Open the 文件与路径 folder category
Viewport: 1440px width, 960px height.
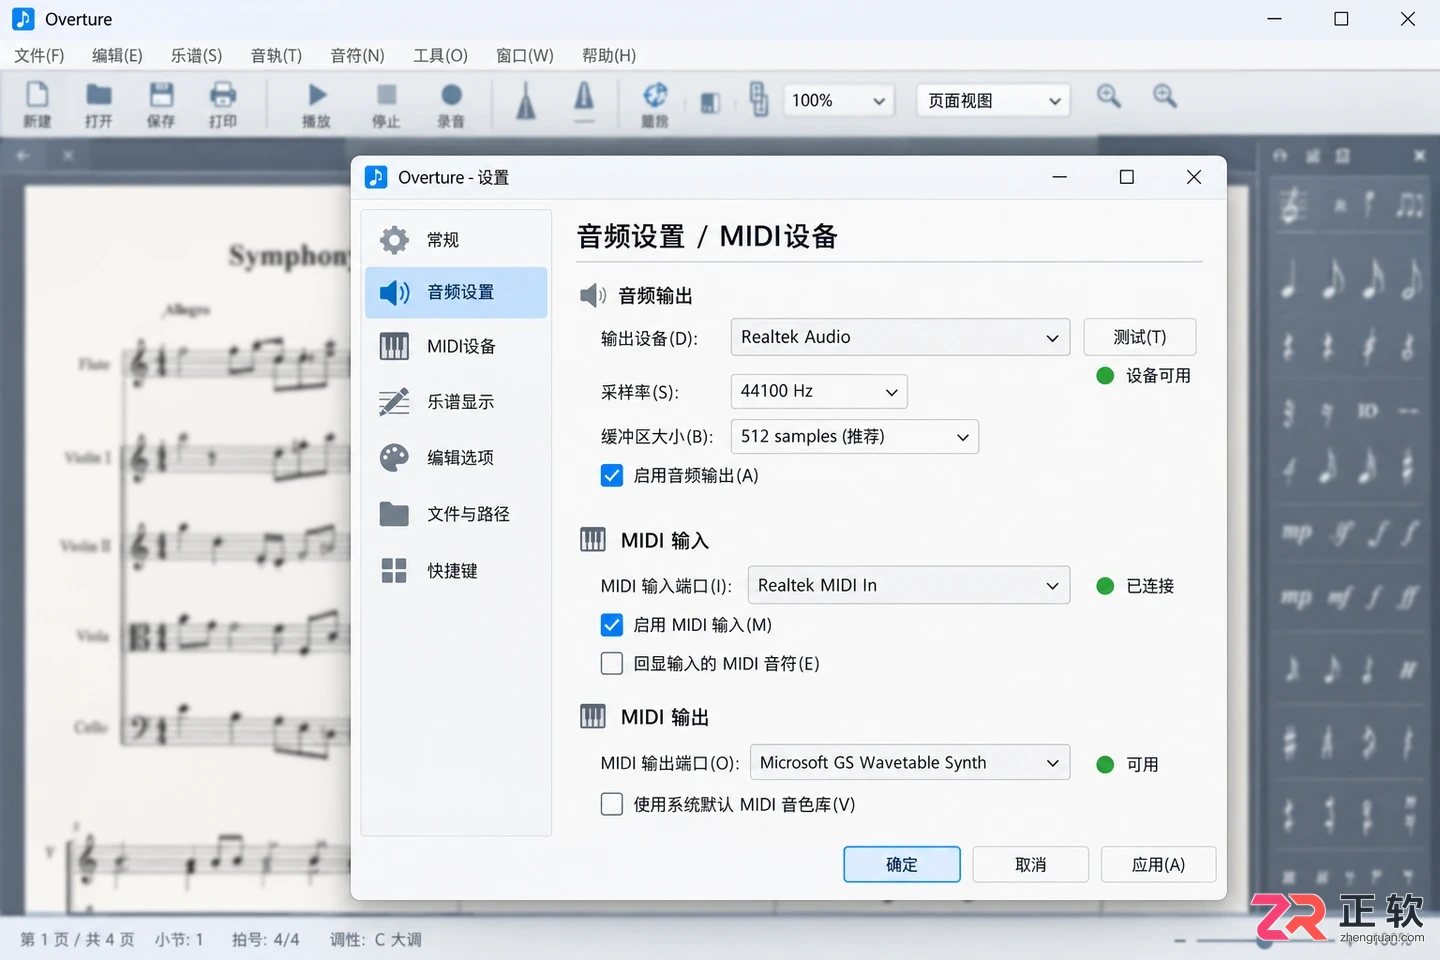pyautogui.click(x=456, y=514)
